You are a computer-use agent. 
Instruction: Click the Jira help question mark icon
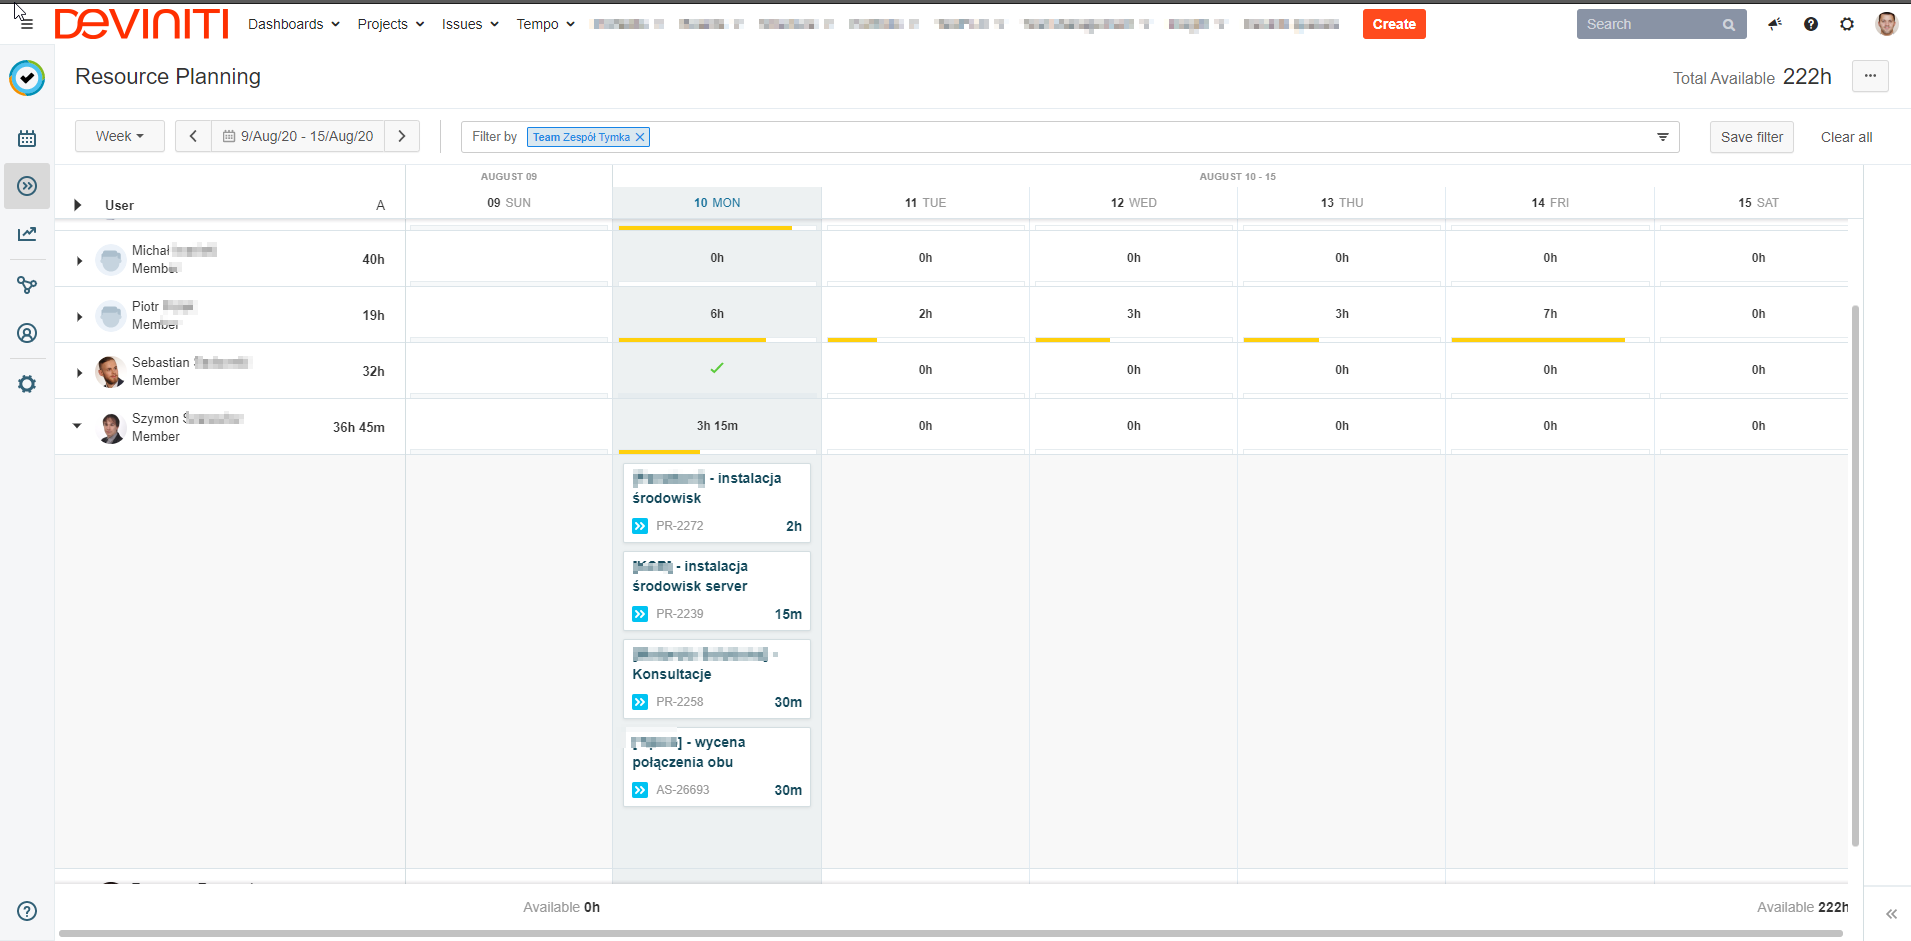(x=1811, y=24)
